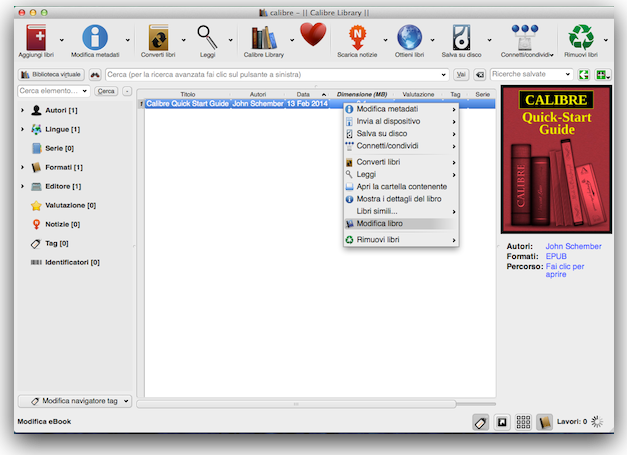The image size is (627, 455).
Task: Open the Converti libri dropdown arrow
Action: point(184,40)
